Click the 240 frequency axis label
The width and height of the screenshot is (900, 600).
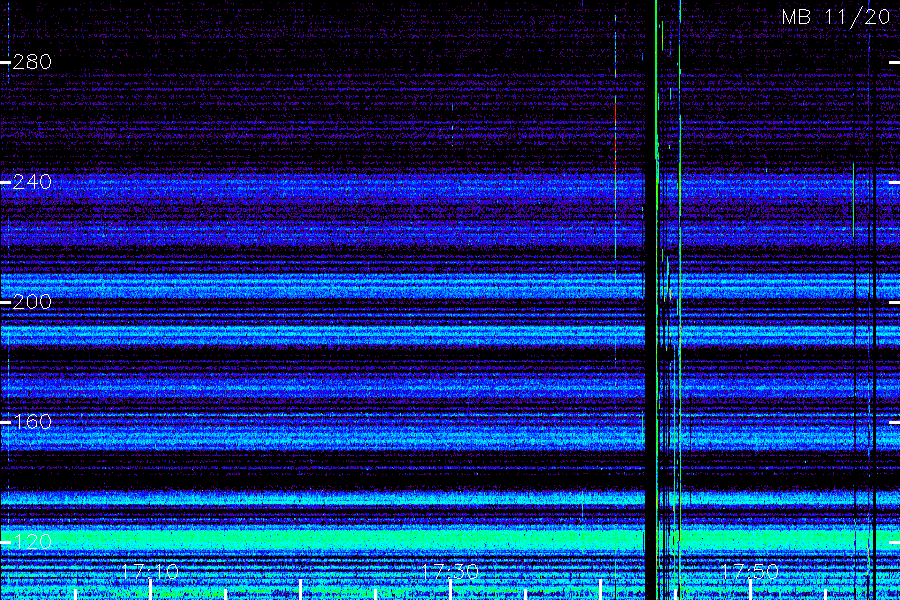coord(32,182)
